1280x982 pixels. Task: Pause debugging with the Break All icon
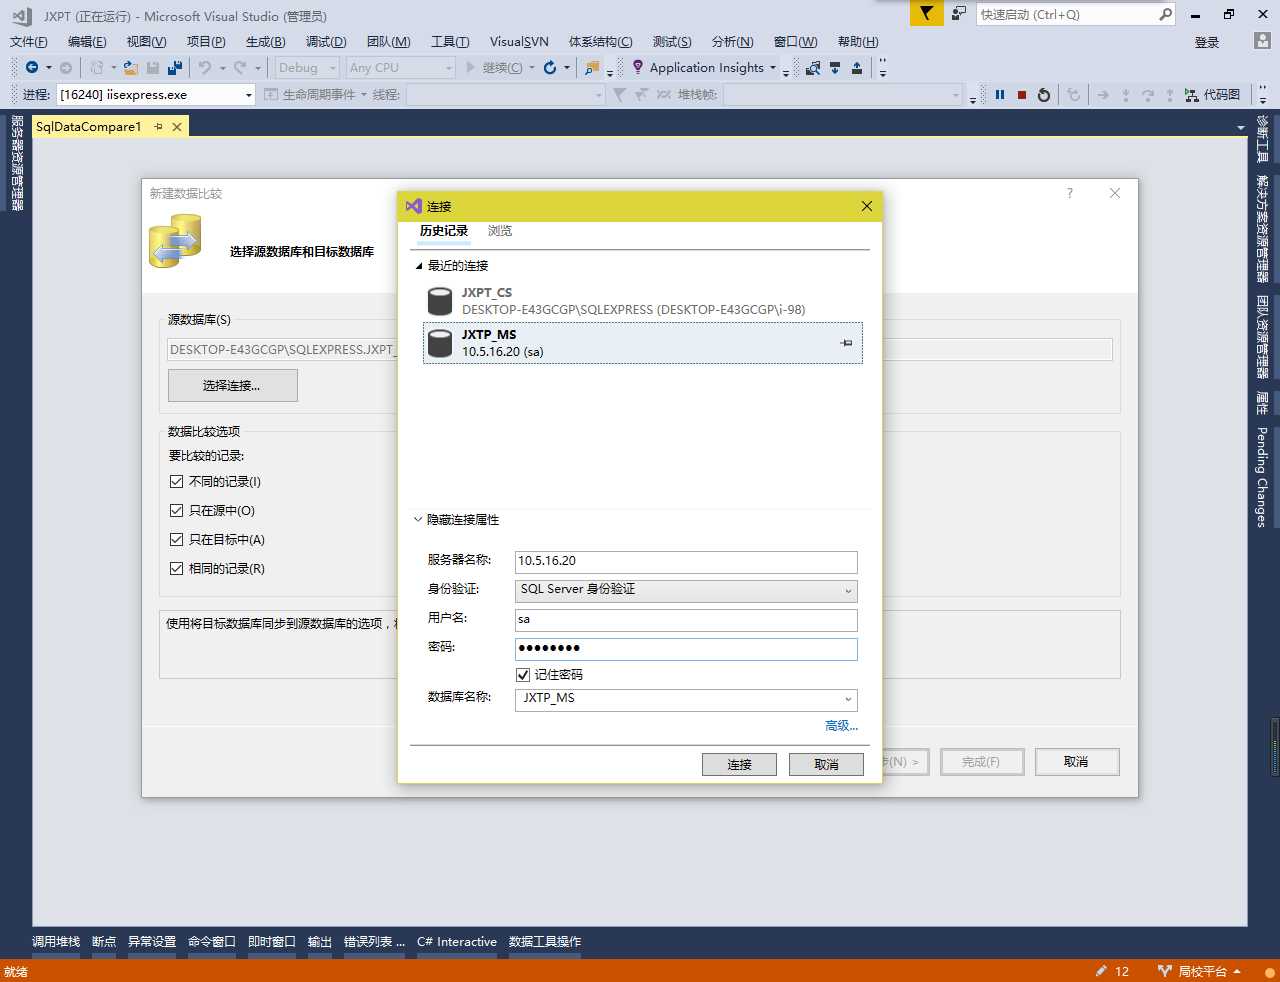tap(999, 94)
